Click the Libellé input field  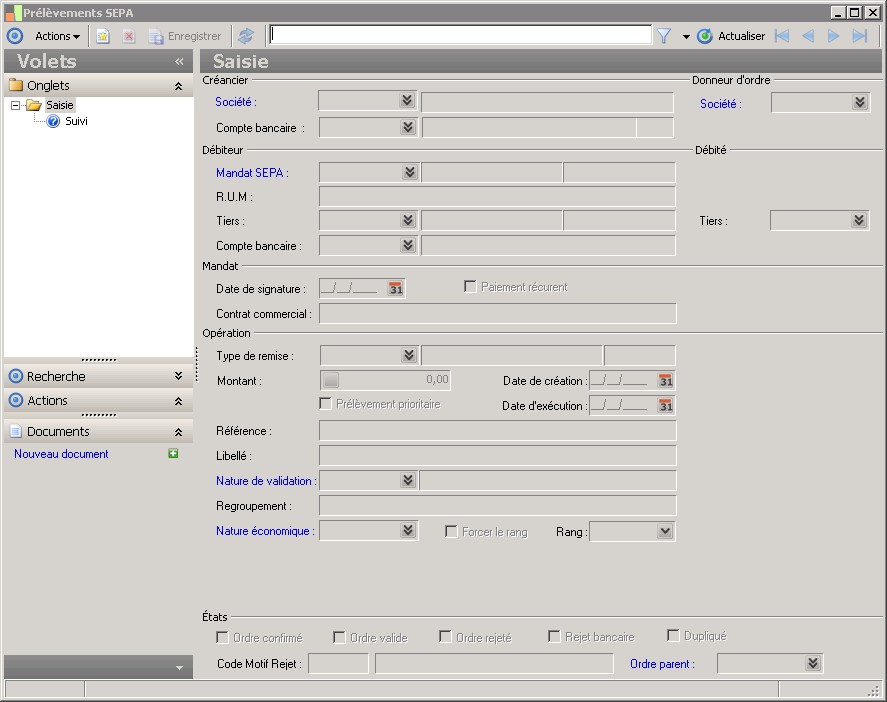498,455
